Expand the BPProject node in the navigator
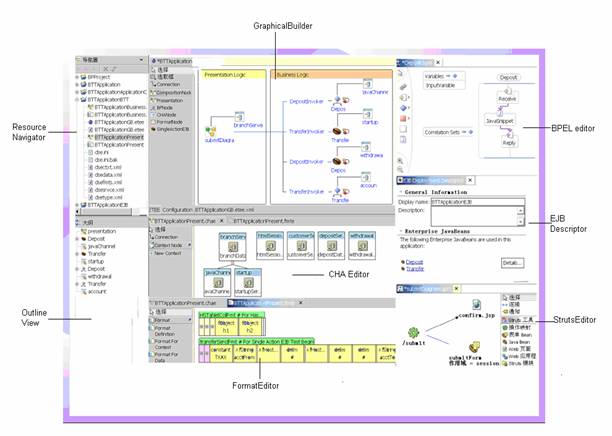 77,77
